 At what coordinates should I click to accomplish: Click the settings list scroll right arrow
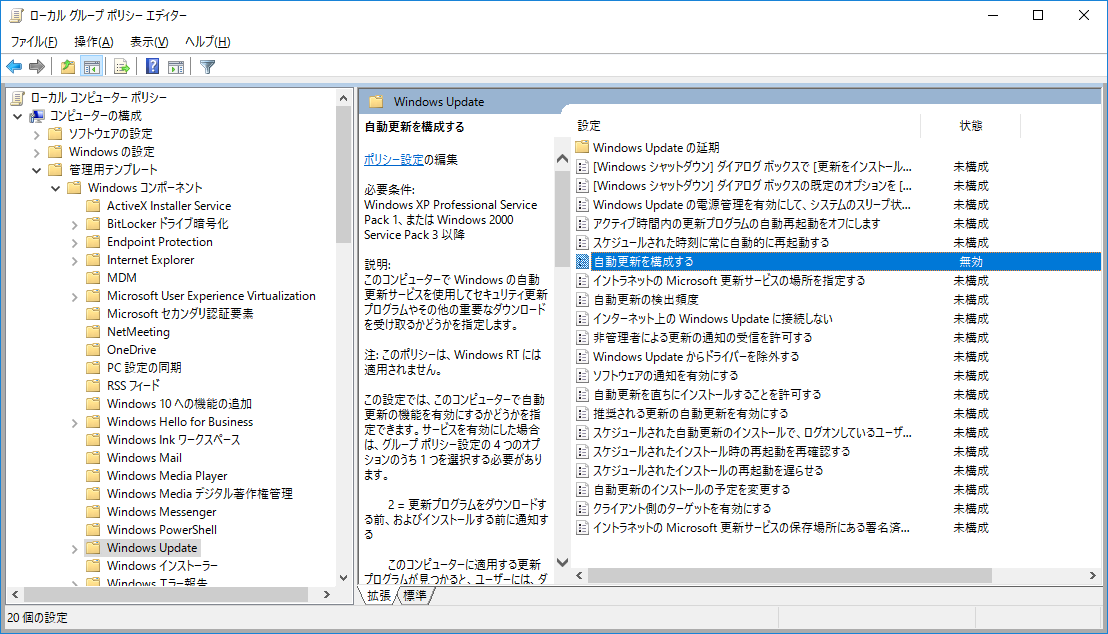tap(1092, 576)
